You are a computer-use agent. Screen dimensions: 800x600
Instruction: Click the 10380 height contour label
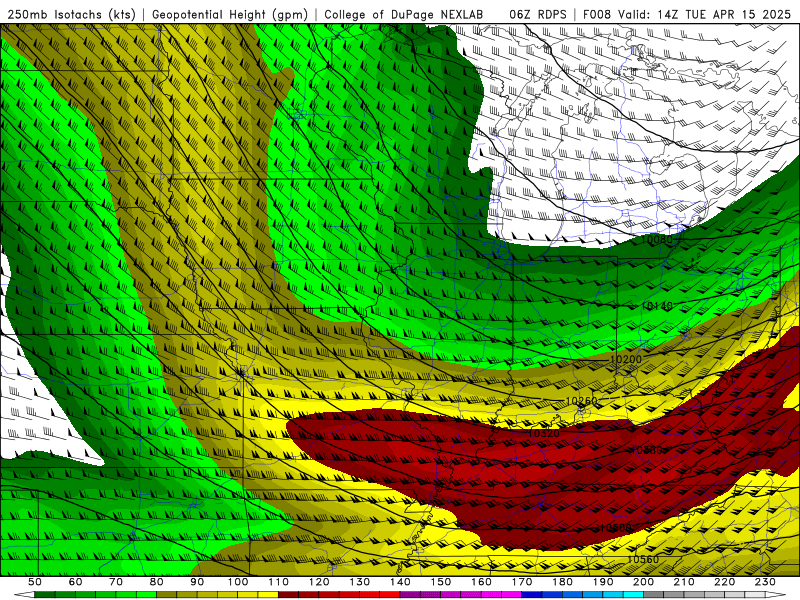point(646,450)
